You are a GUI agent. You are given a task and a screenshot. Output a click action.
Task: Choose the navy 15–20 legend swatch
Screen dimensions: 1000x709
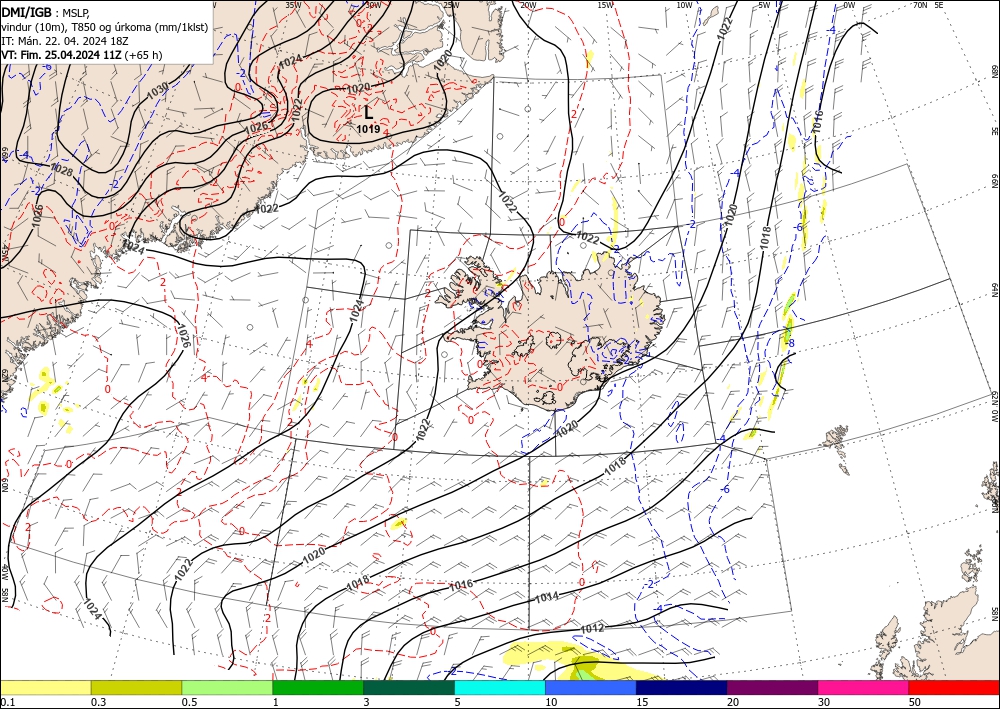pyautogui.click(x=682, y=688)
